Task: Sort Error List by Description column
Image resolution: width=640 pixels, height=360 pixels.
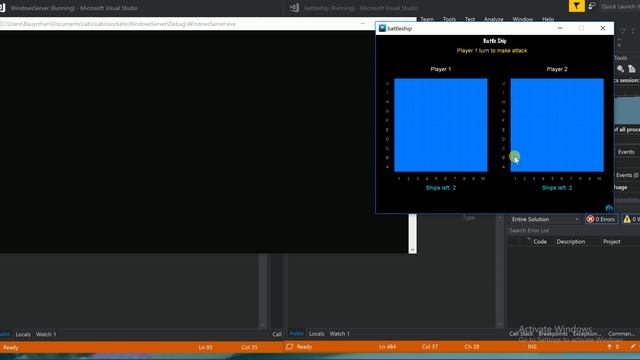Action: click(571, 242)
